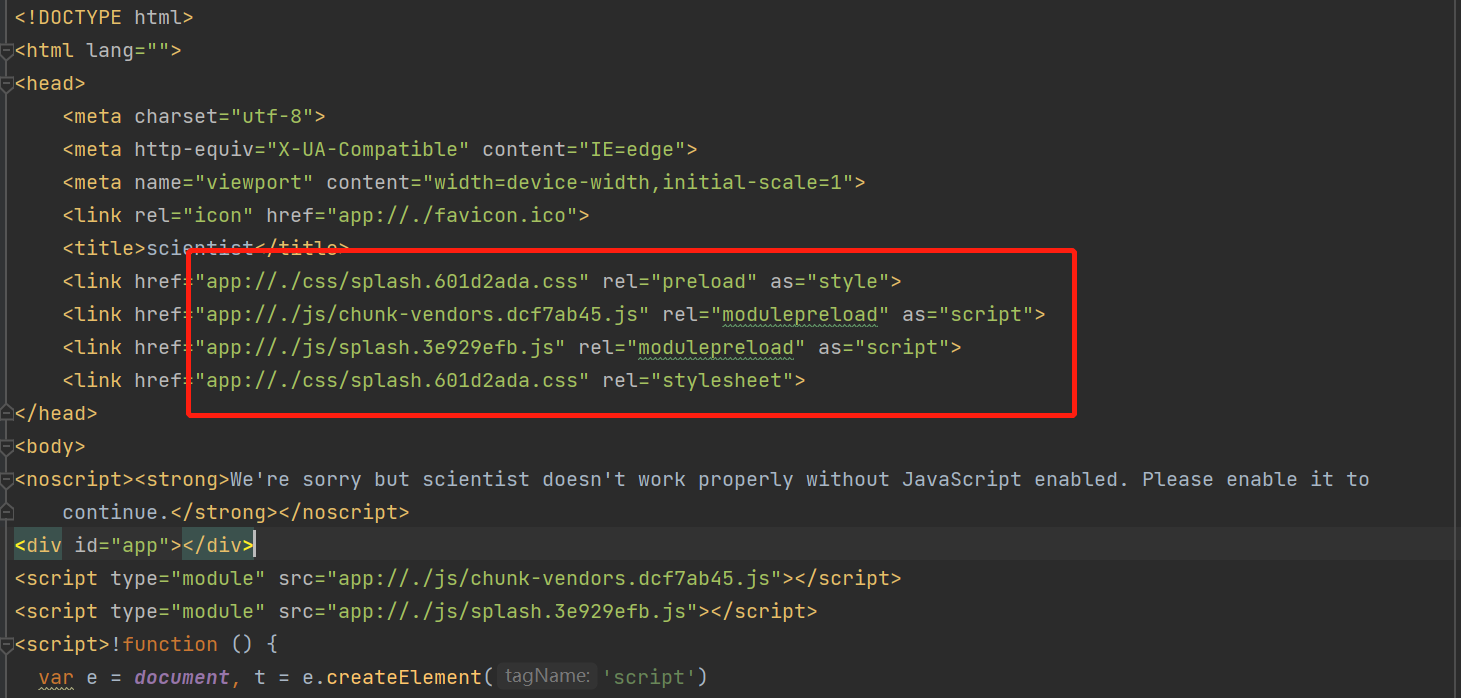
Task: Collapse the <noscript> block fold arrow
Action: click(x=7, y=479)
